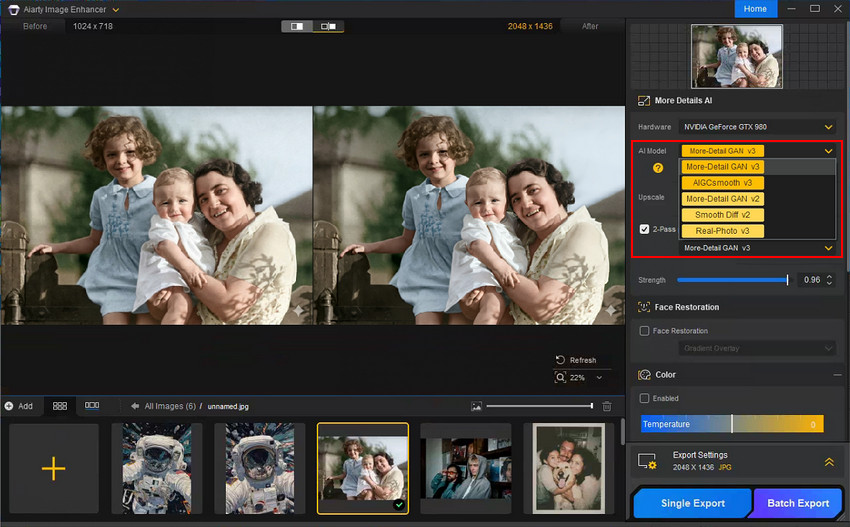This screenshot has width=850, height=527.
Task: Adjust the thumbnail size slider
Action: click(539, 406)
